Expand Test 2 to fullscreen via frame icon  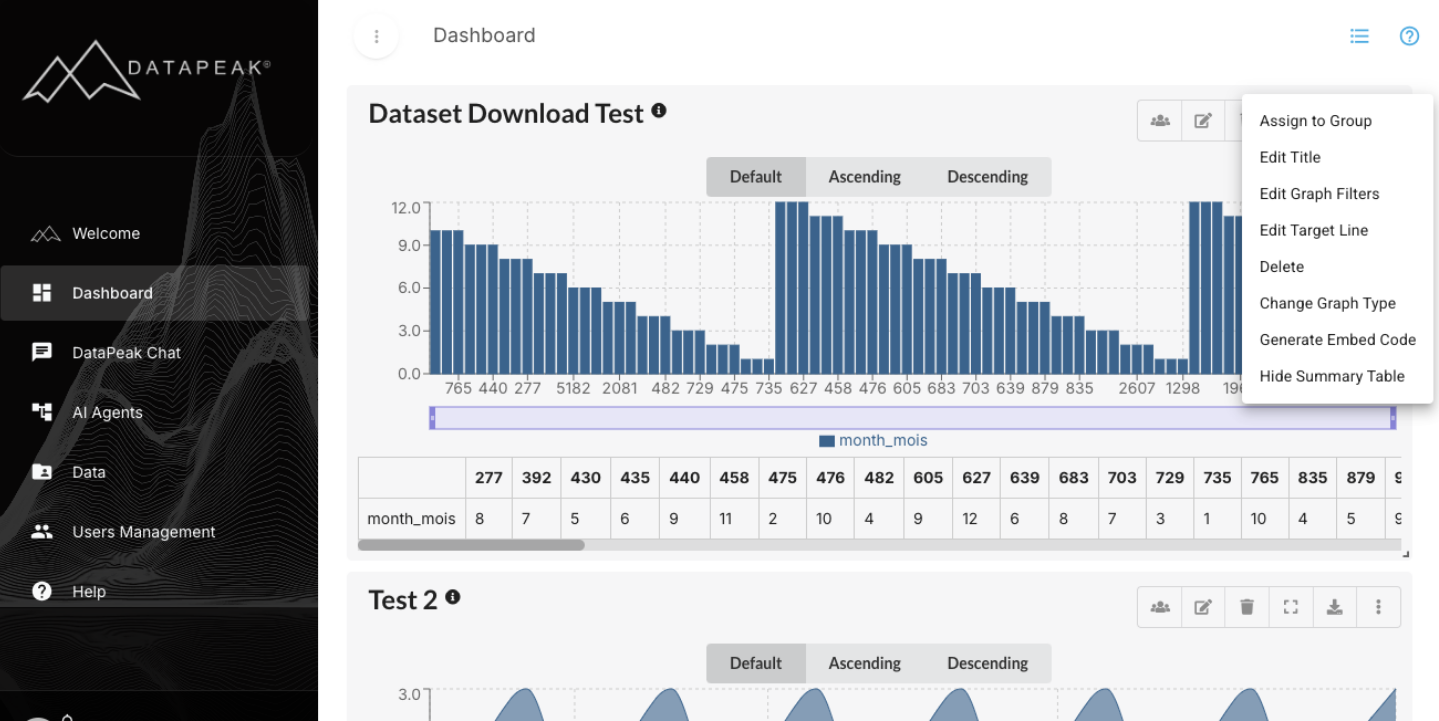(1290, 606)
